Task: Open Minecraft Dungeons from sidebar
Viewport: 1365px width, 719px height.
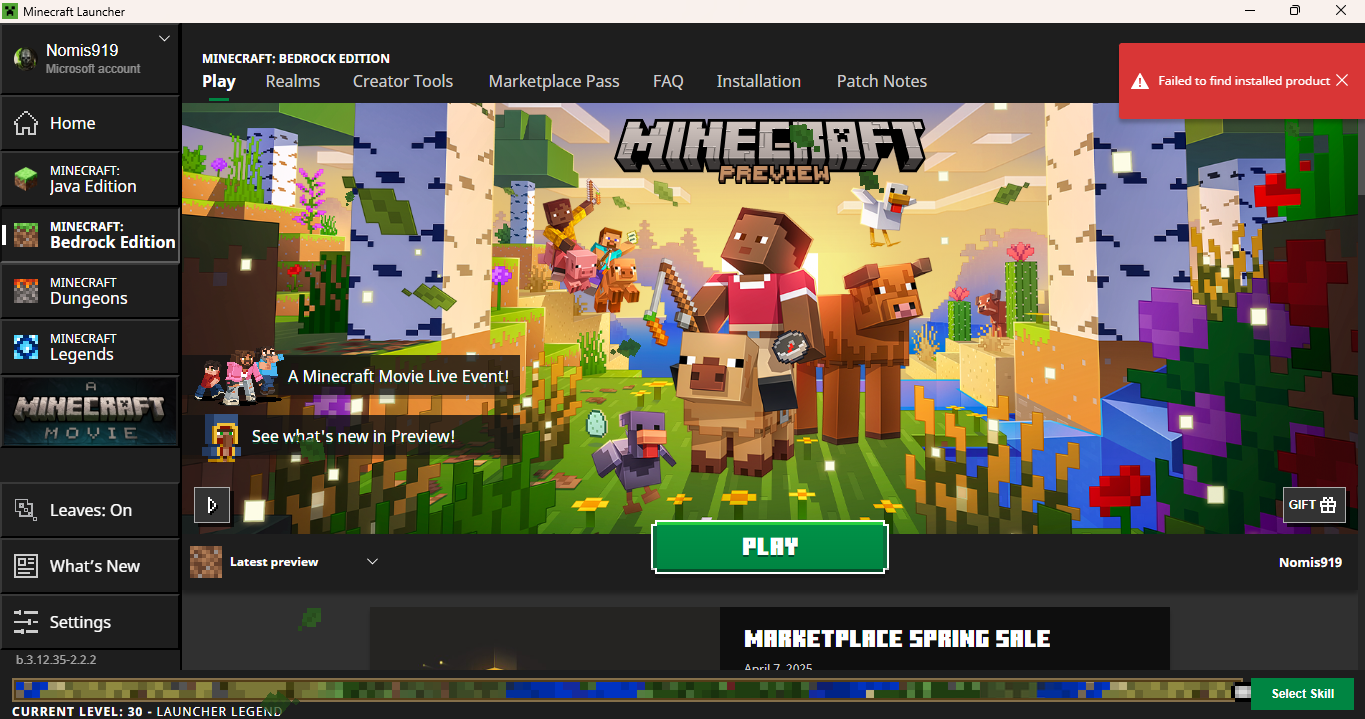Action: pos(90,291)
